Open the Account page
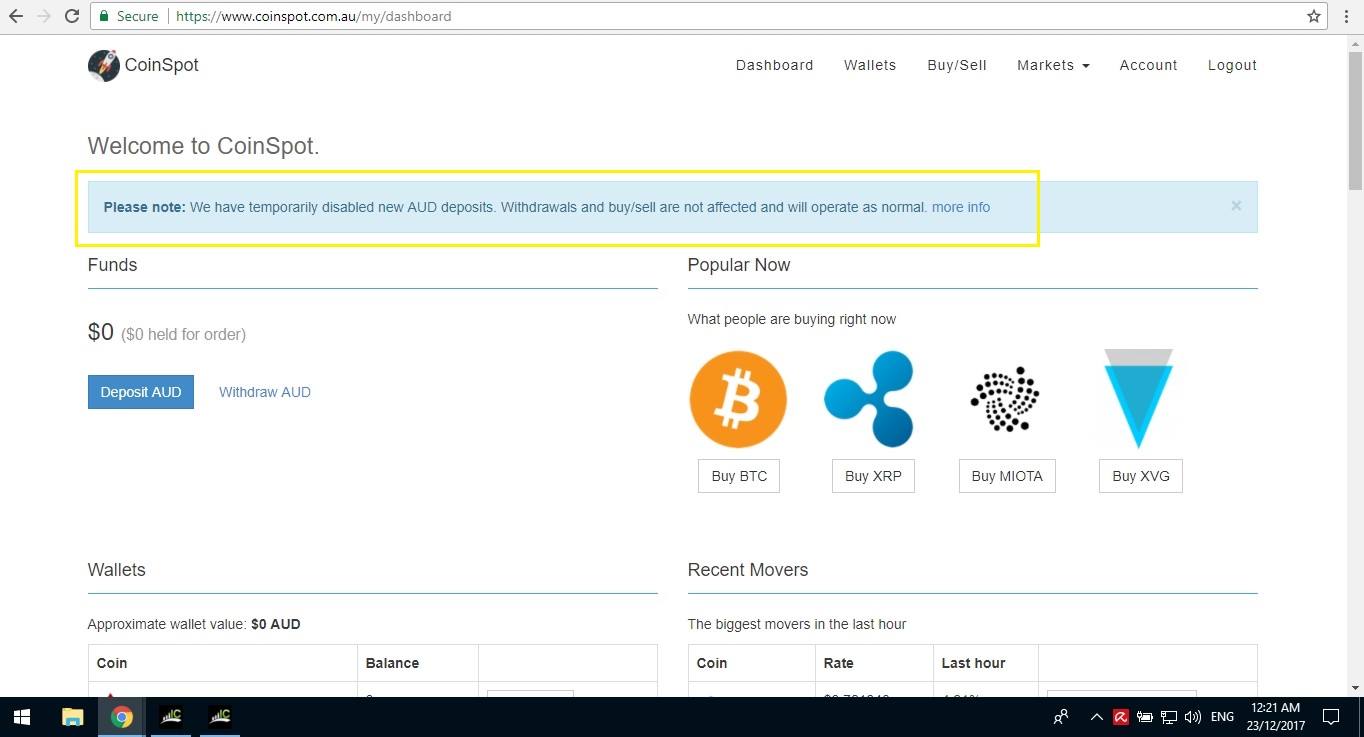1364x737 pixels. point(1148,65)
